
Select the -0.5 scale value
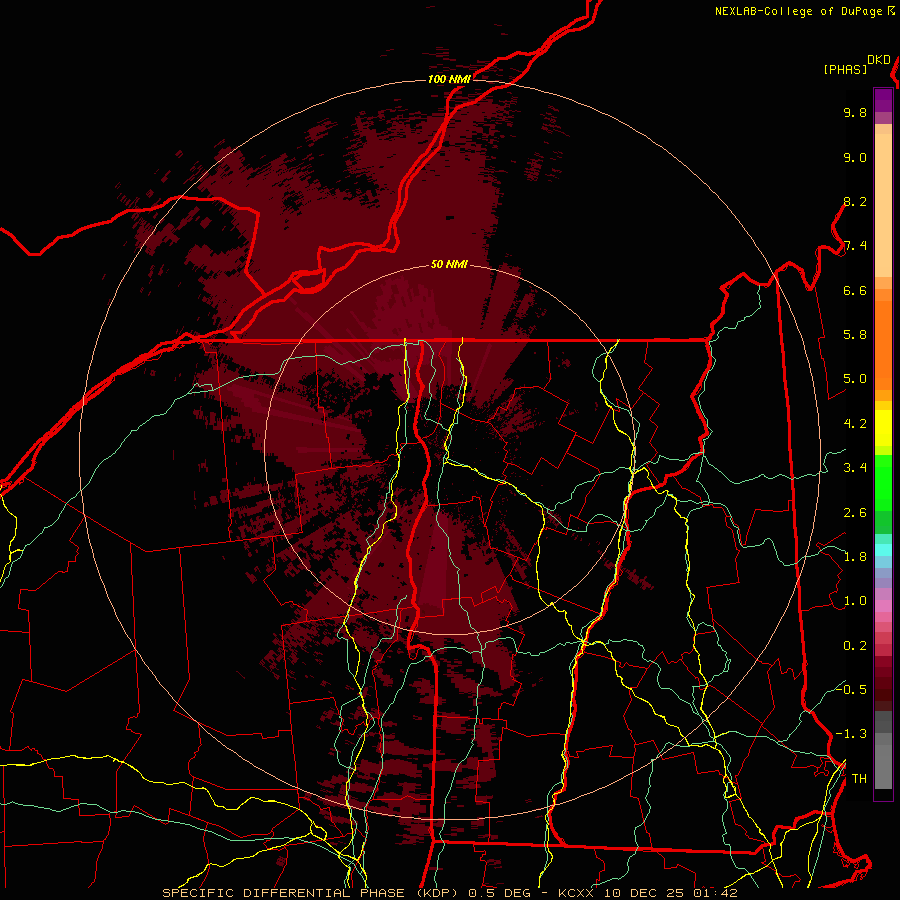(x=851, y=689)
